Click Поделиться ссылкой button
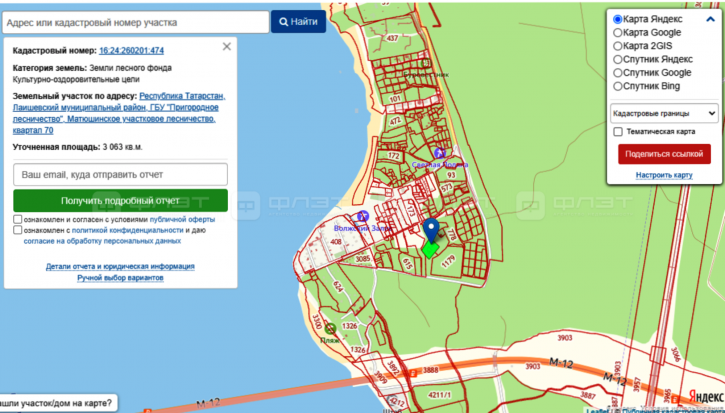Viewport: 725px width, 413px height. click(x=664, y=154)
